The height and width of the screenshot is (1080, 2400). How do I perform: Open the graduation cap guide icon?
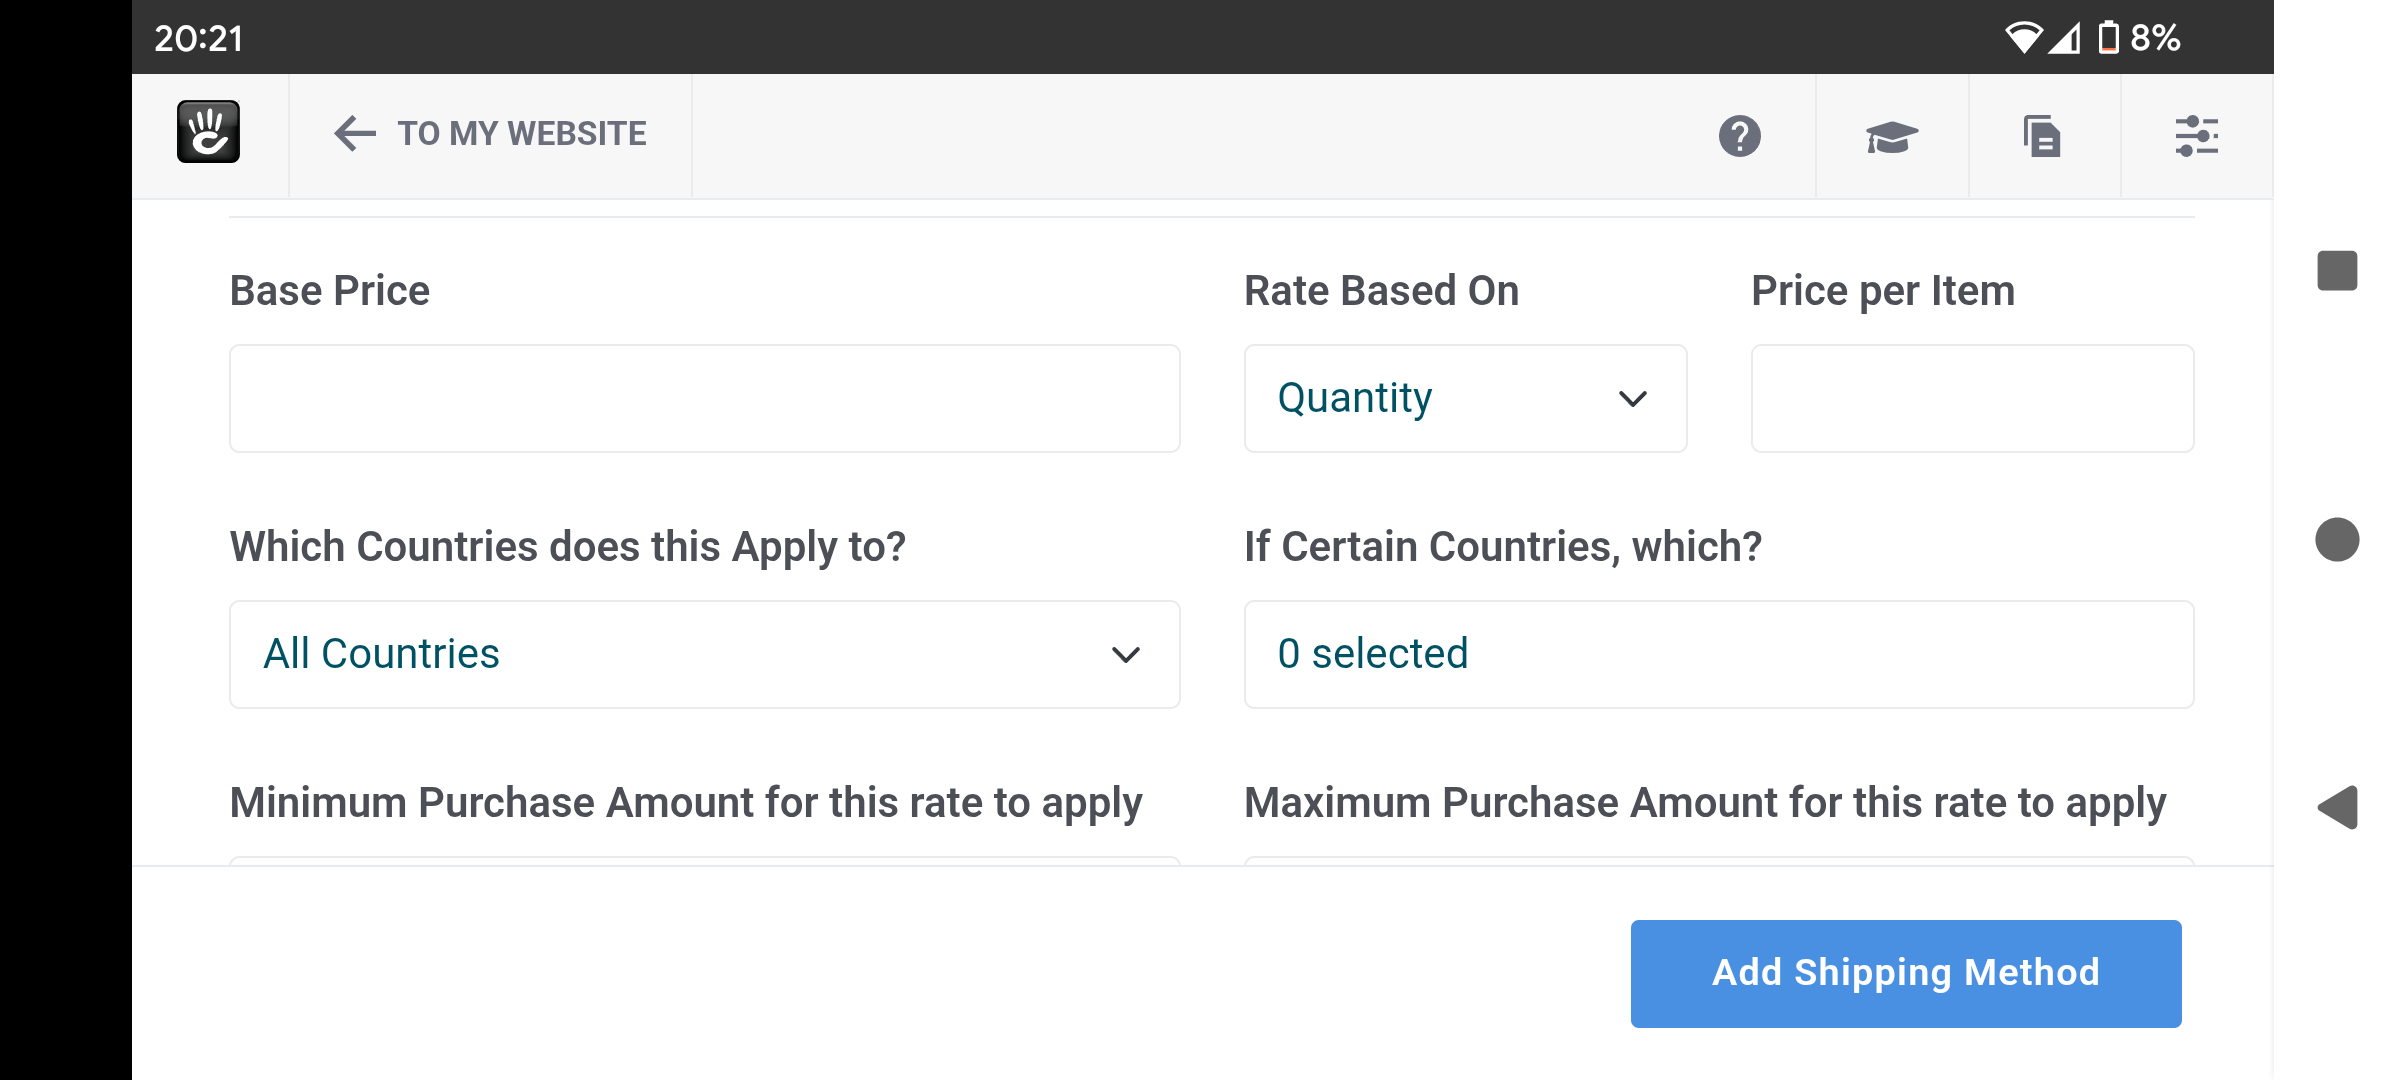pyautogui.click(x=1891, y=136)
